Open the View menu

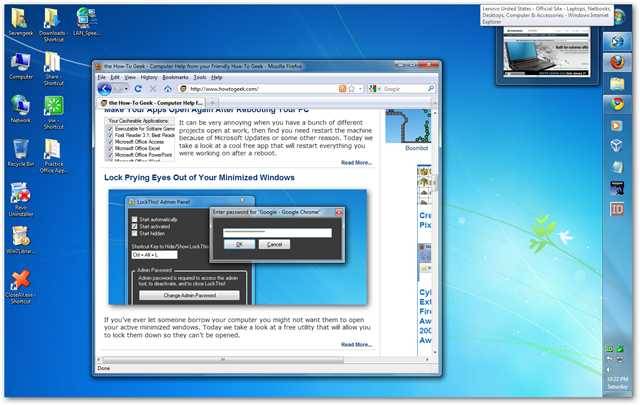coord(130,77)
